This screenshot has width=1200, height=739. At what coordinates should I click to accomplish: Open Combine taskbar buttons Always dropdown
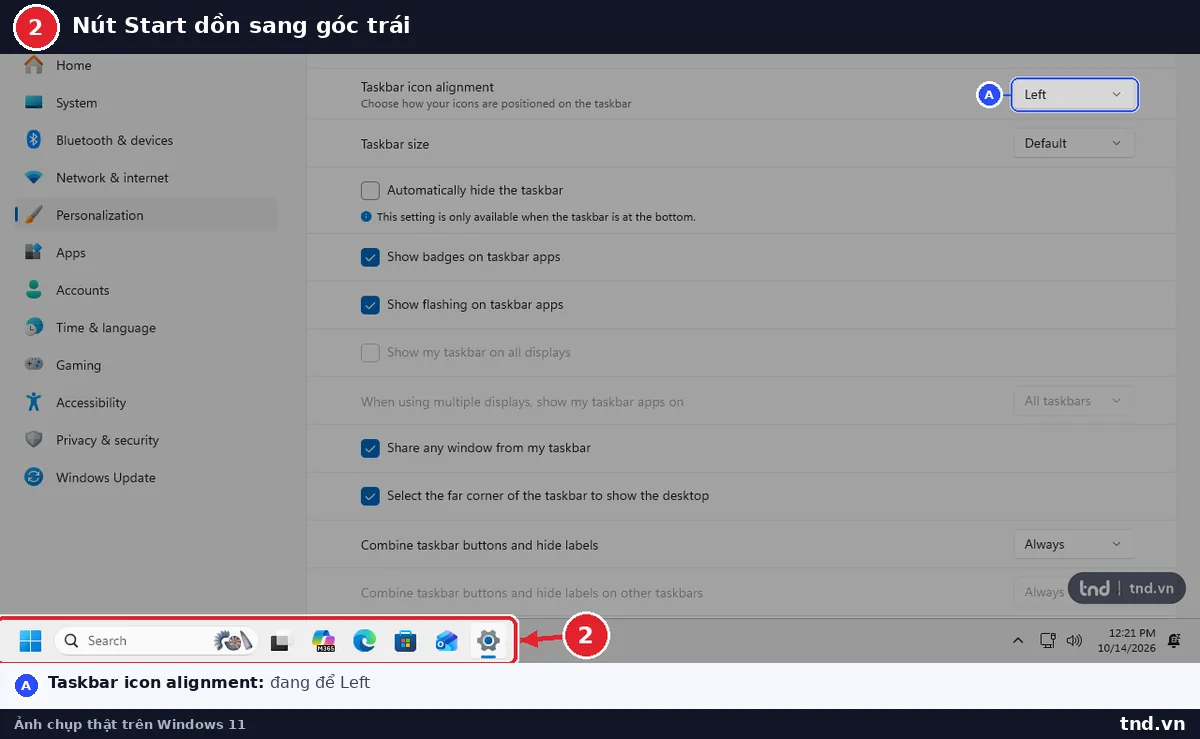(1074, 544)
